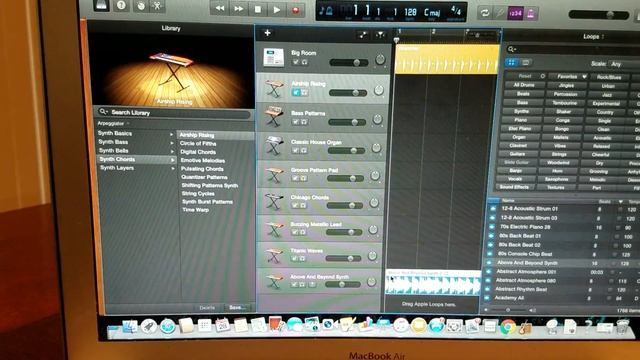Open the Catch playhead filter icon

tap(380, 35)
